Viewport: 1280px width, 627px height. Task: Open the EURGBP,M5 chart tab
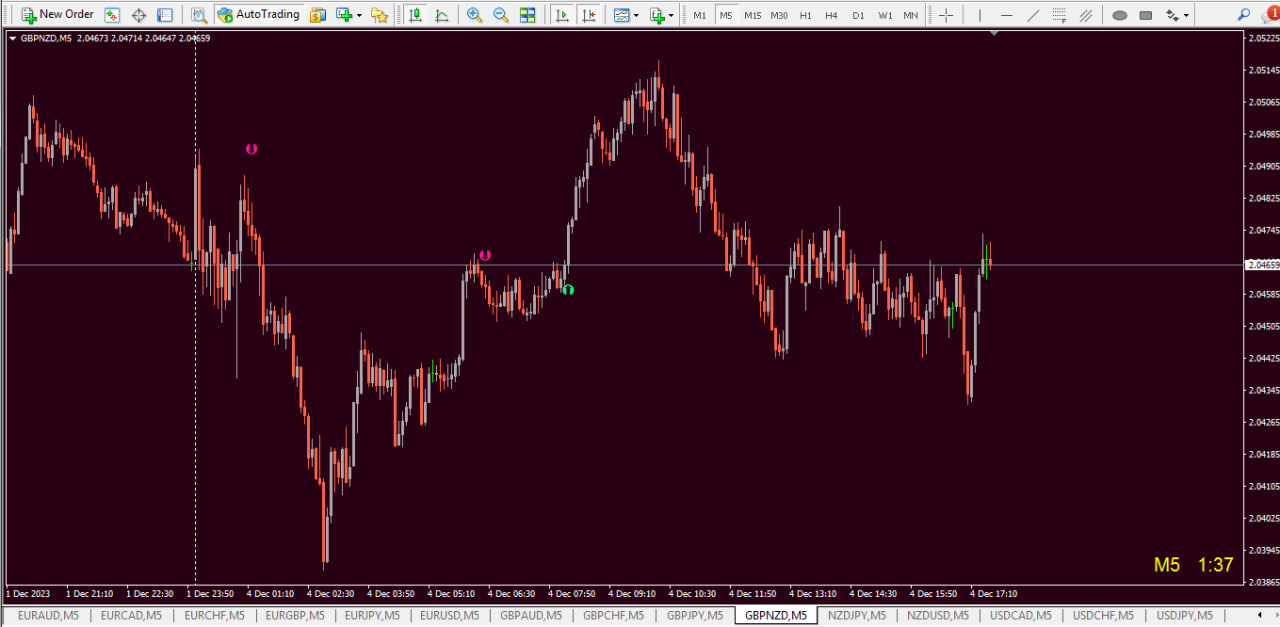tap(294, 615)
